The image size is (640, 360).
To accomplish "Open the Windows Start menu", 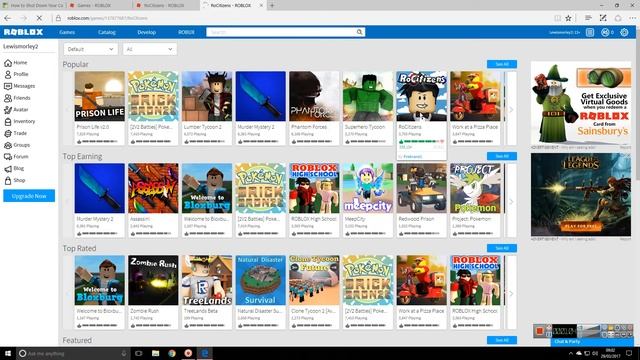I will [8, 353].
